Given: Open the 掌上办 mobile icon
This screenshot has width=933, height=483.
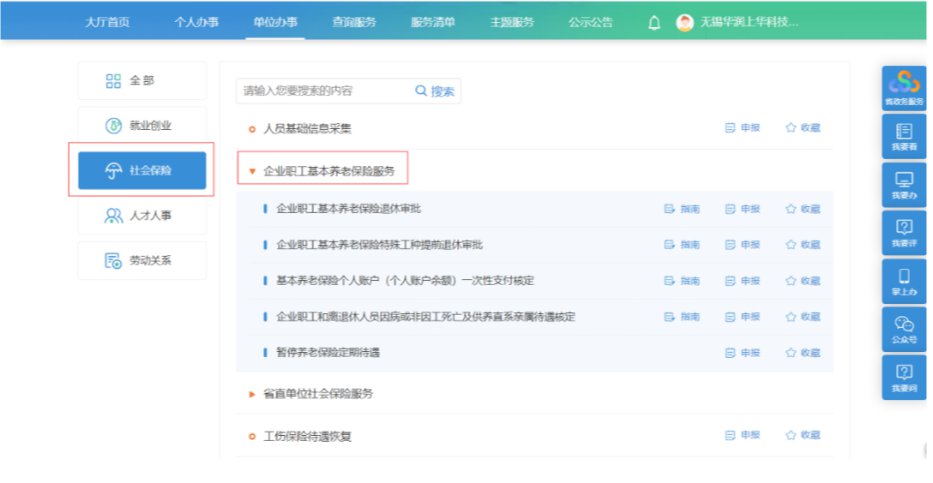Looking at the screenshot, I should (904, 281).
